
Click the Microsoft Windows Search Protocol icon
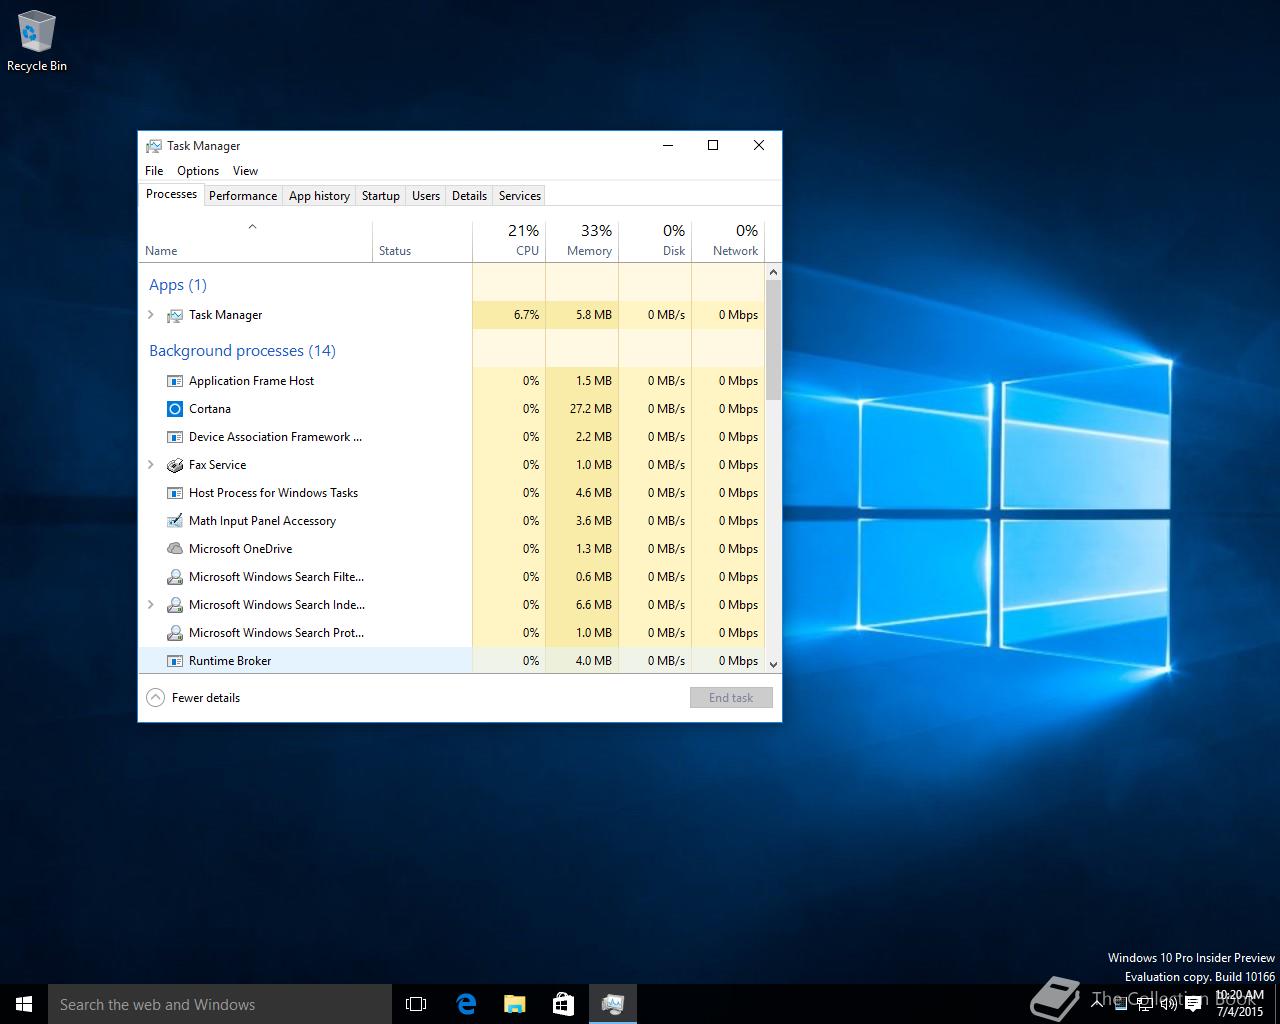174,633
